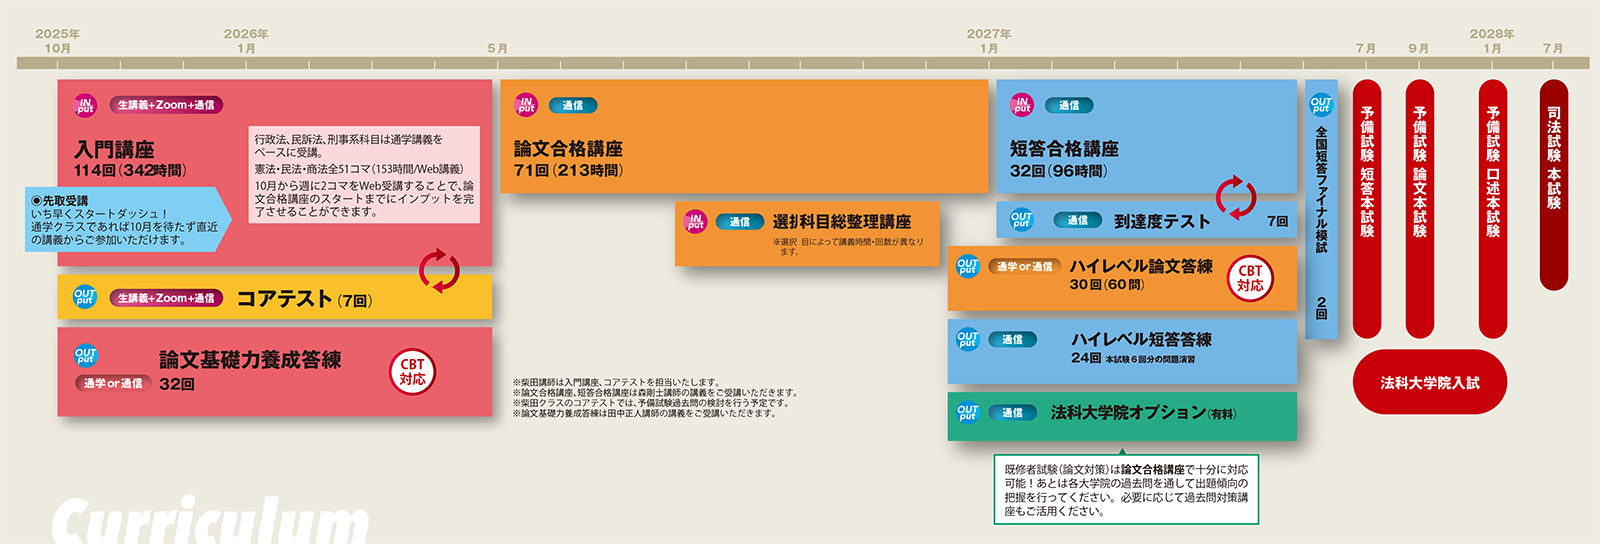Click the INput icon beside 選択科目総整理講座
The width and height of the screenshot is (1600, 544).
point(695,222)
